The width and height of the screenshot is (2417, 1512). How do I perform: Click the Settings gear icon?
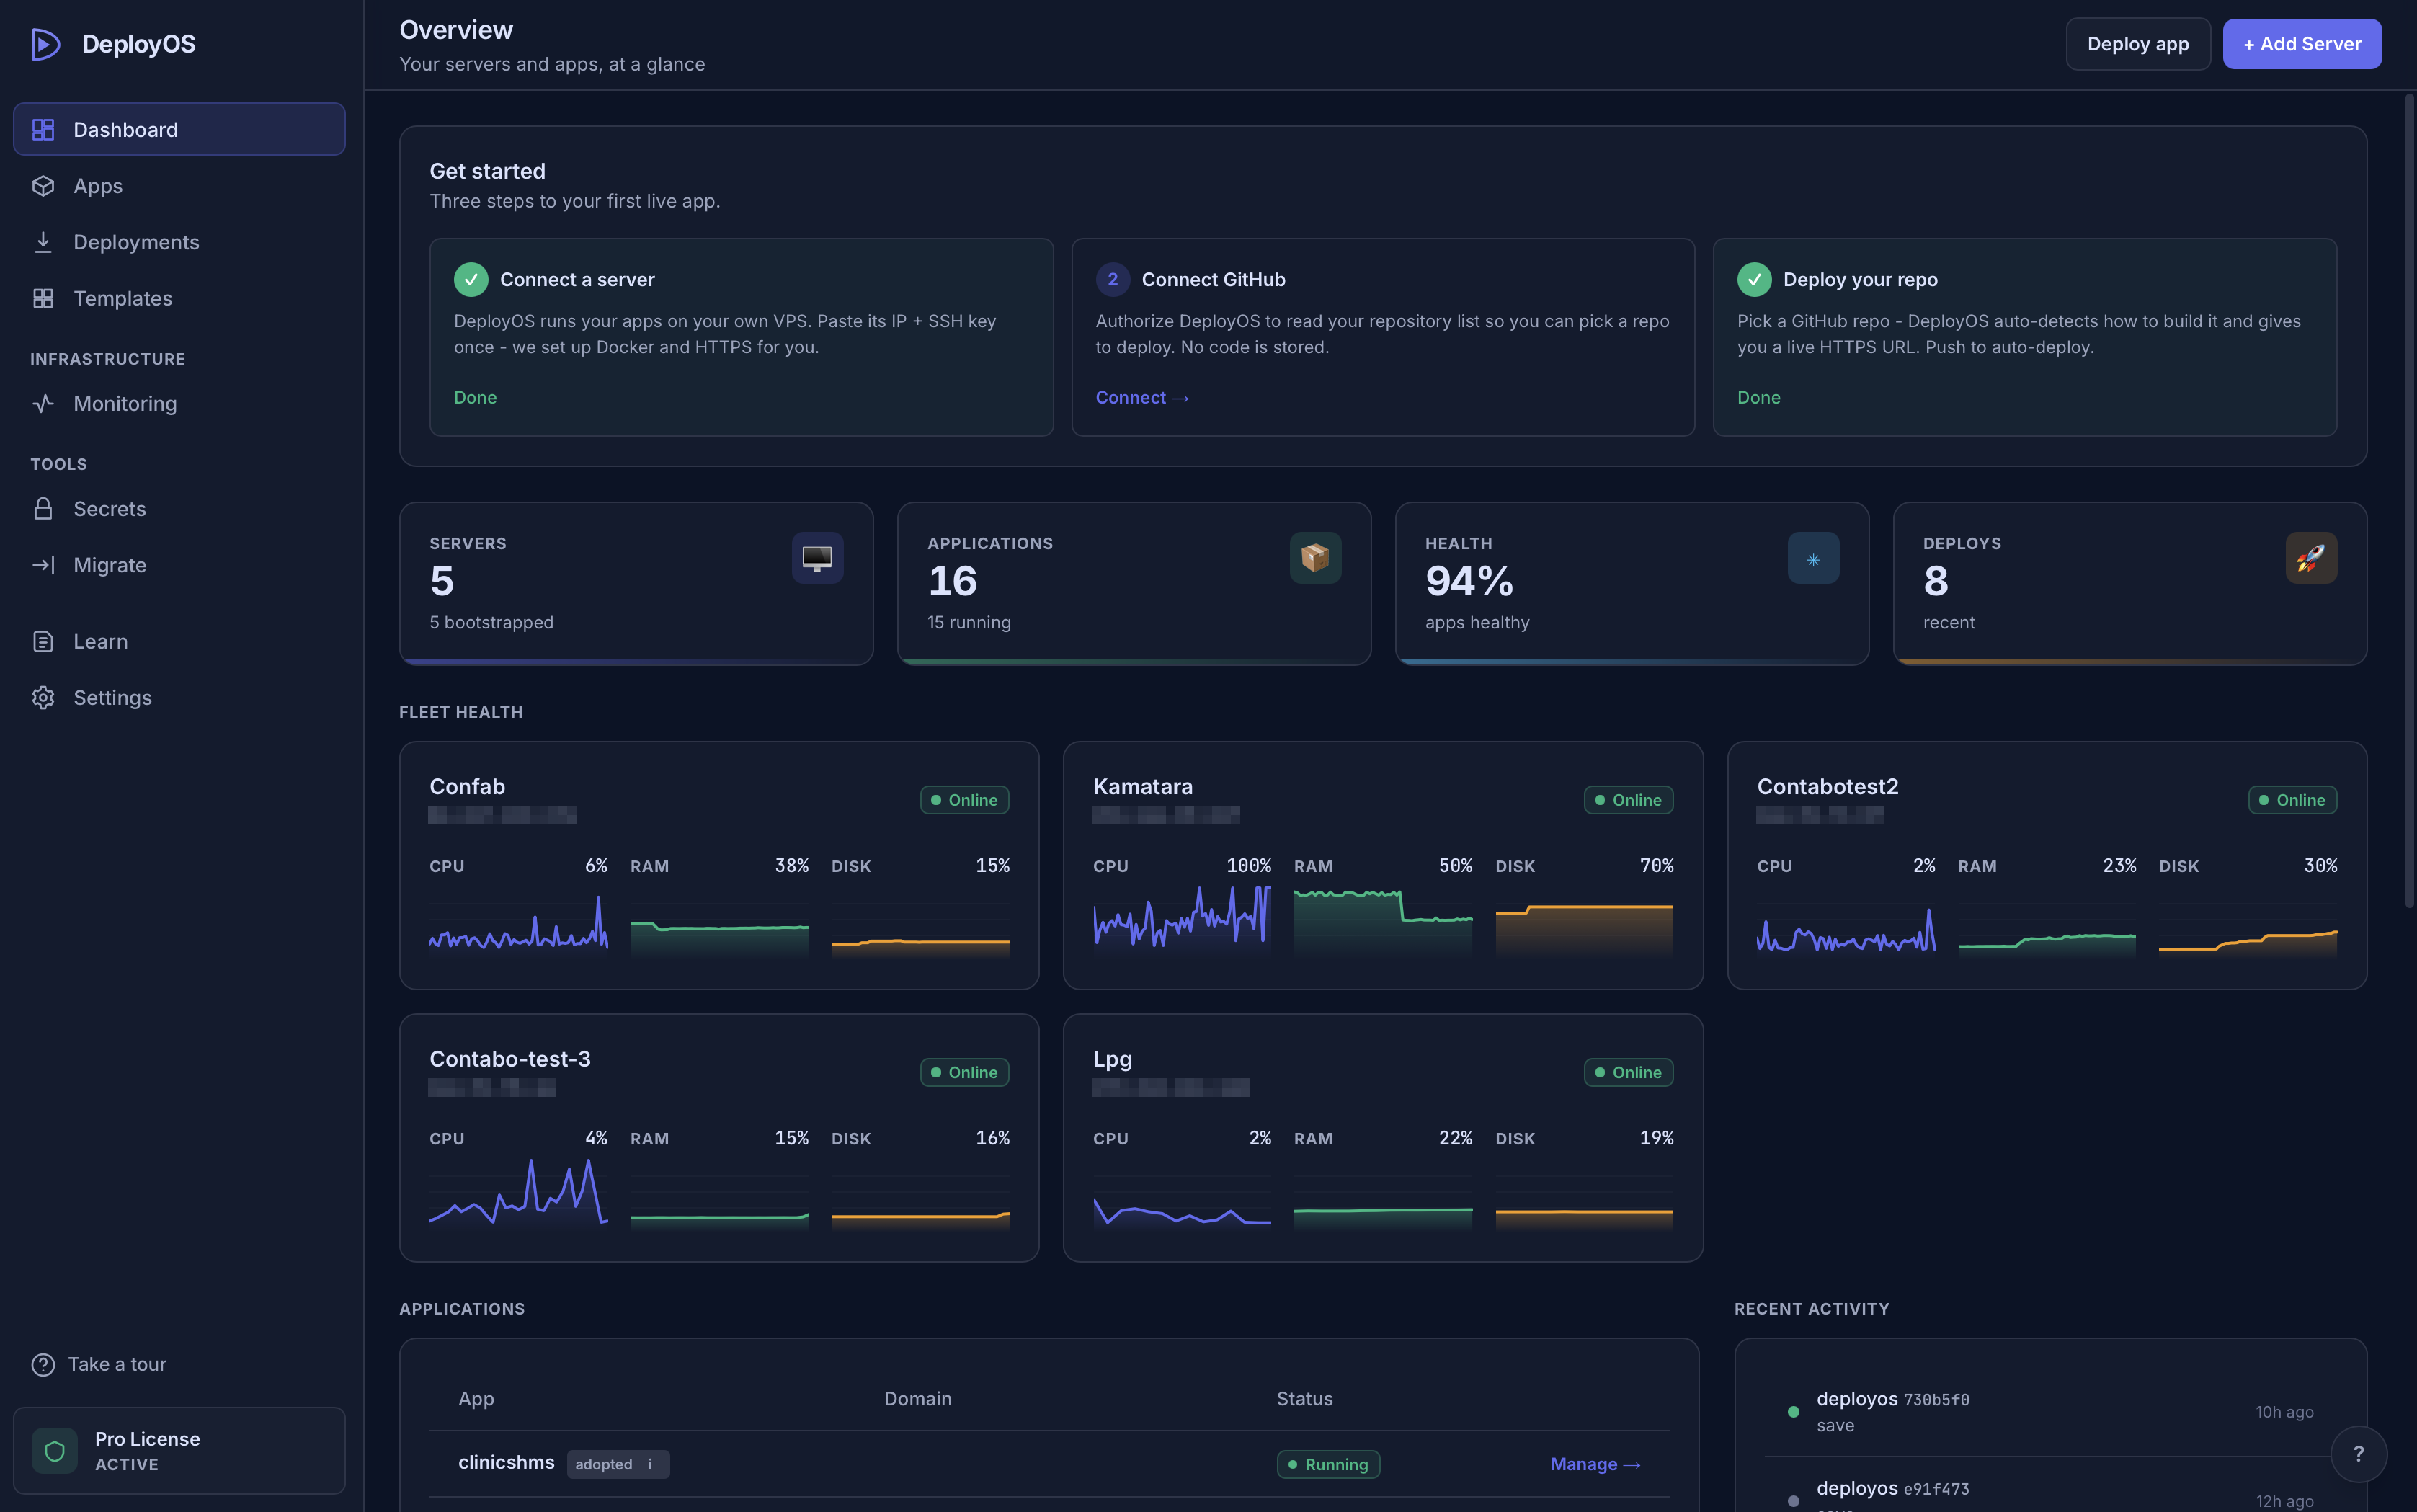(x=43, y=697)
